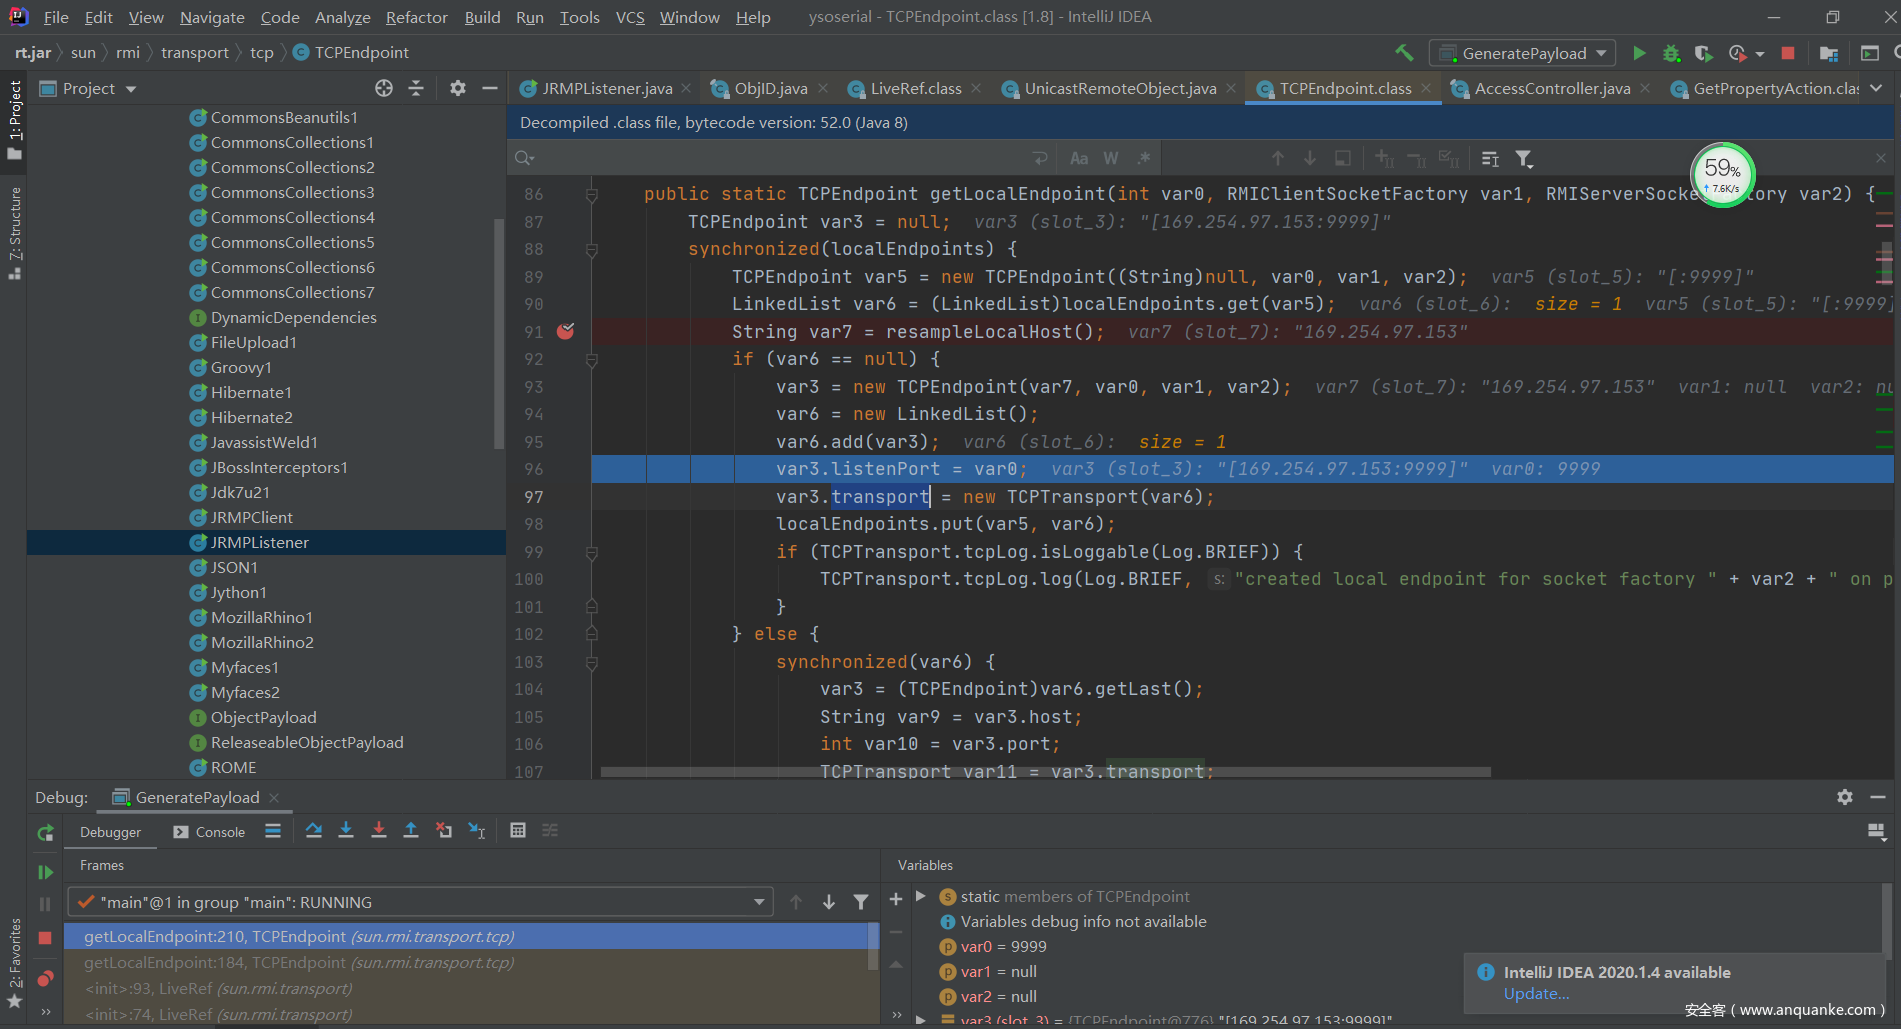Open Evaluate Expression calculator icon
This screenshot has height=1029, width=1901.
click(x=518, y=831)
